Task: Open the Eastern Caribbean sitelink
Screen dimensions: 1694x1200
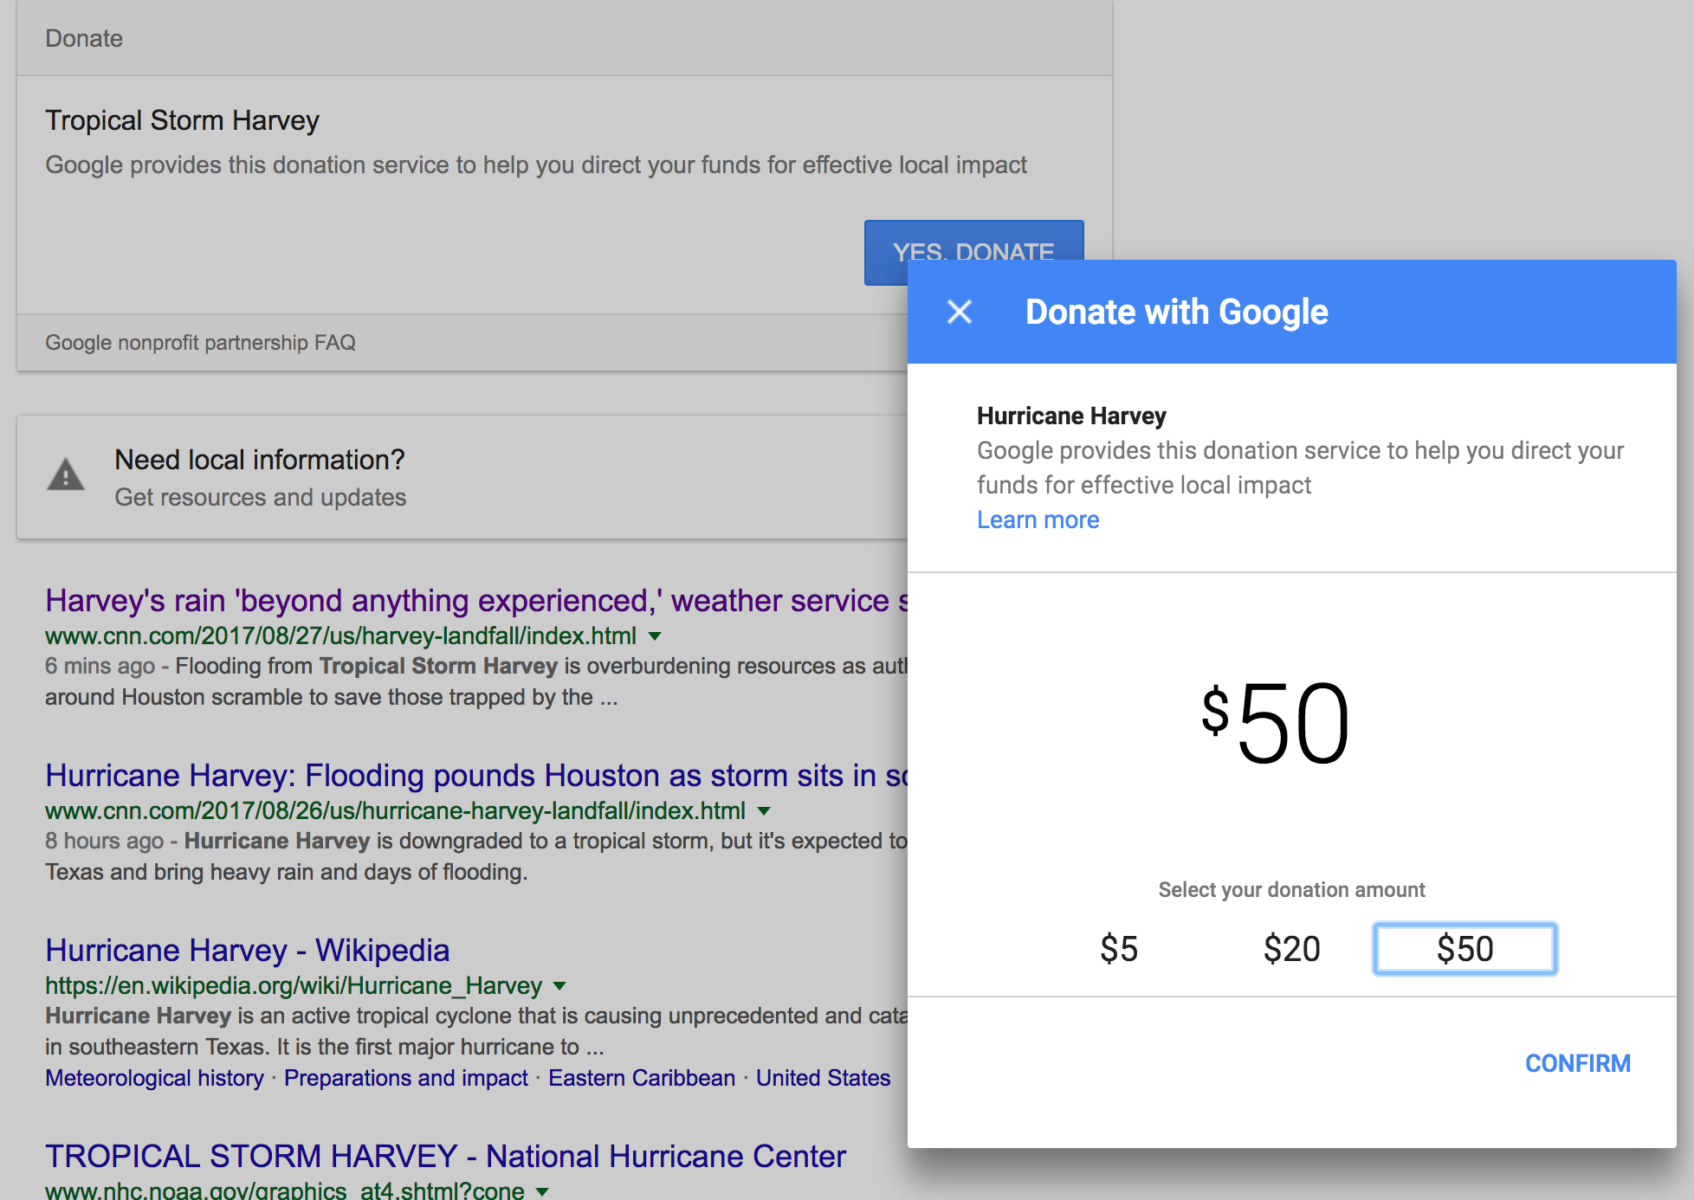Action: [641, 1078]
